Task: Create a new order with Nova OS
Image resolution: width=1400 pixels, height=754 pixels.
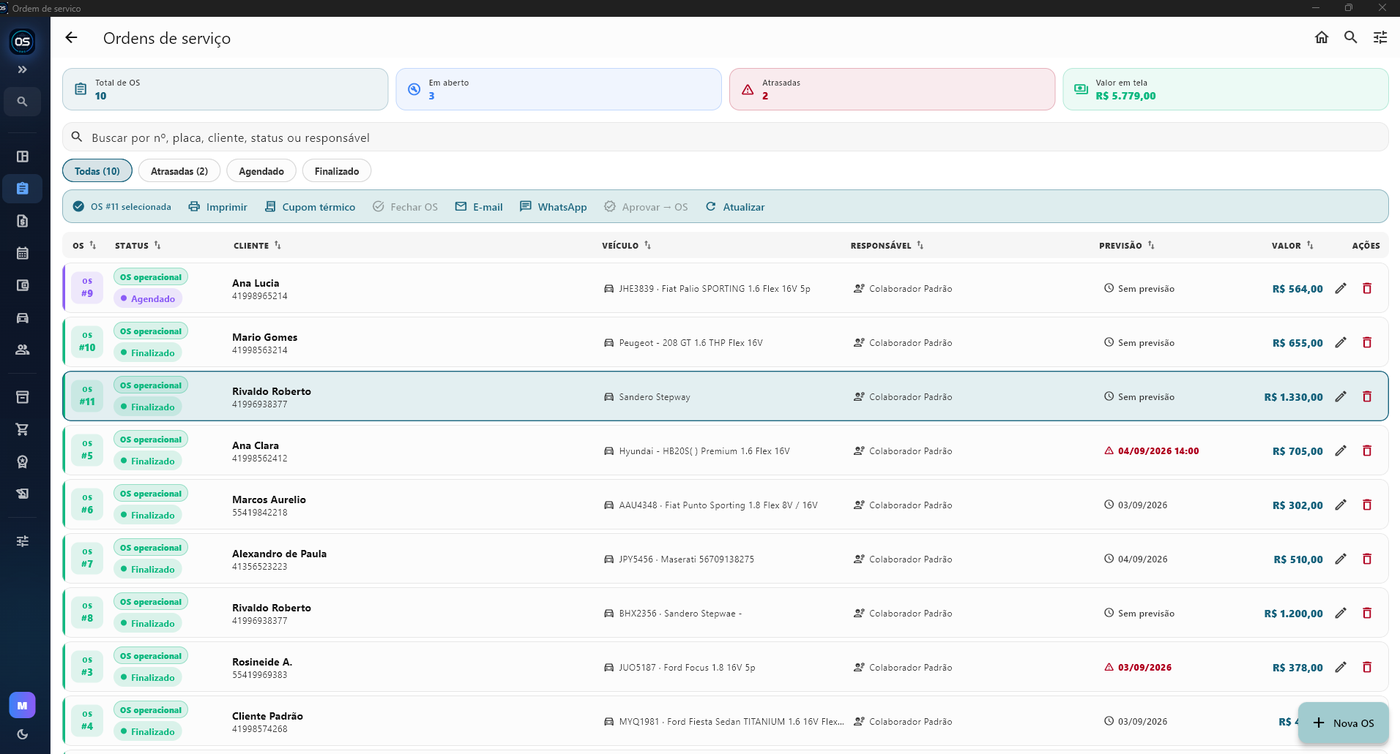Action: tap(1343, 723)
